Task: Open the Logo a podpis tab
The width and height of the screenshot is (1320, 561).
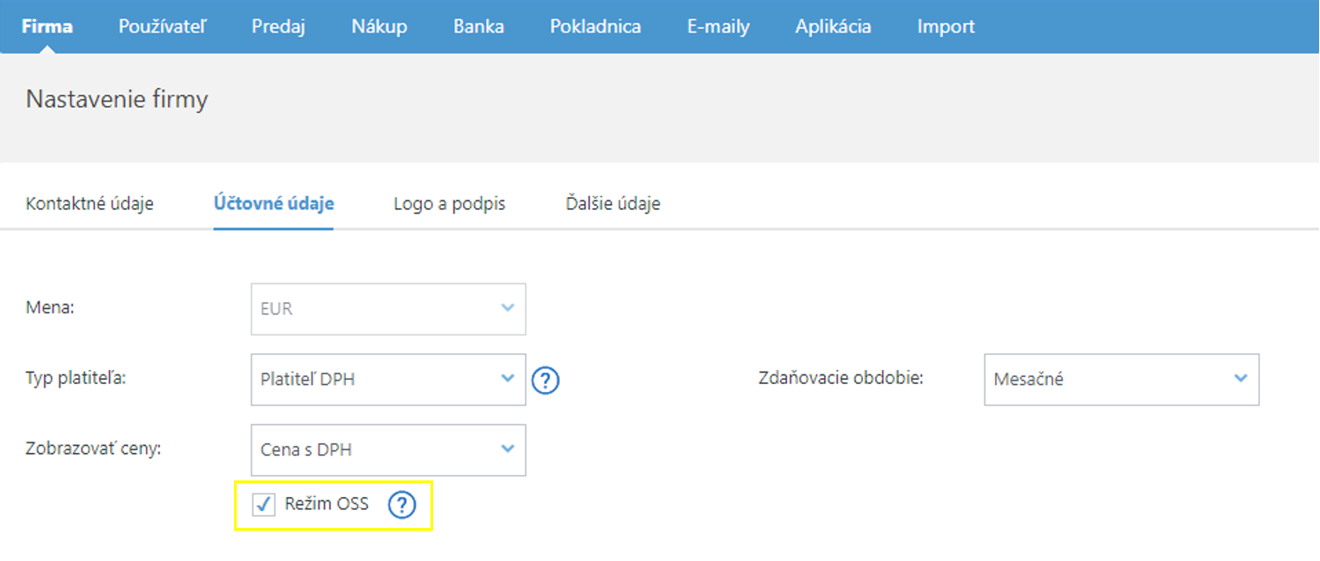Action: pyautogui.click(x=449, y=204)
